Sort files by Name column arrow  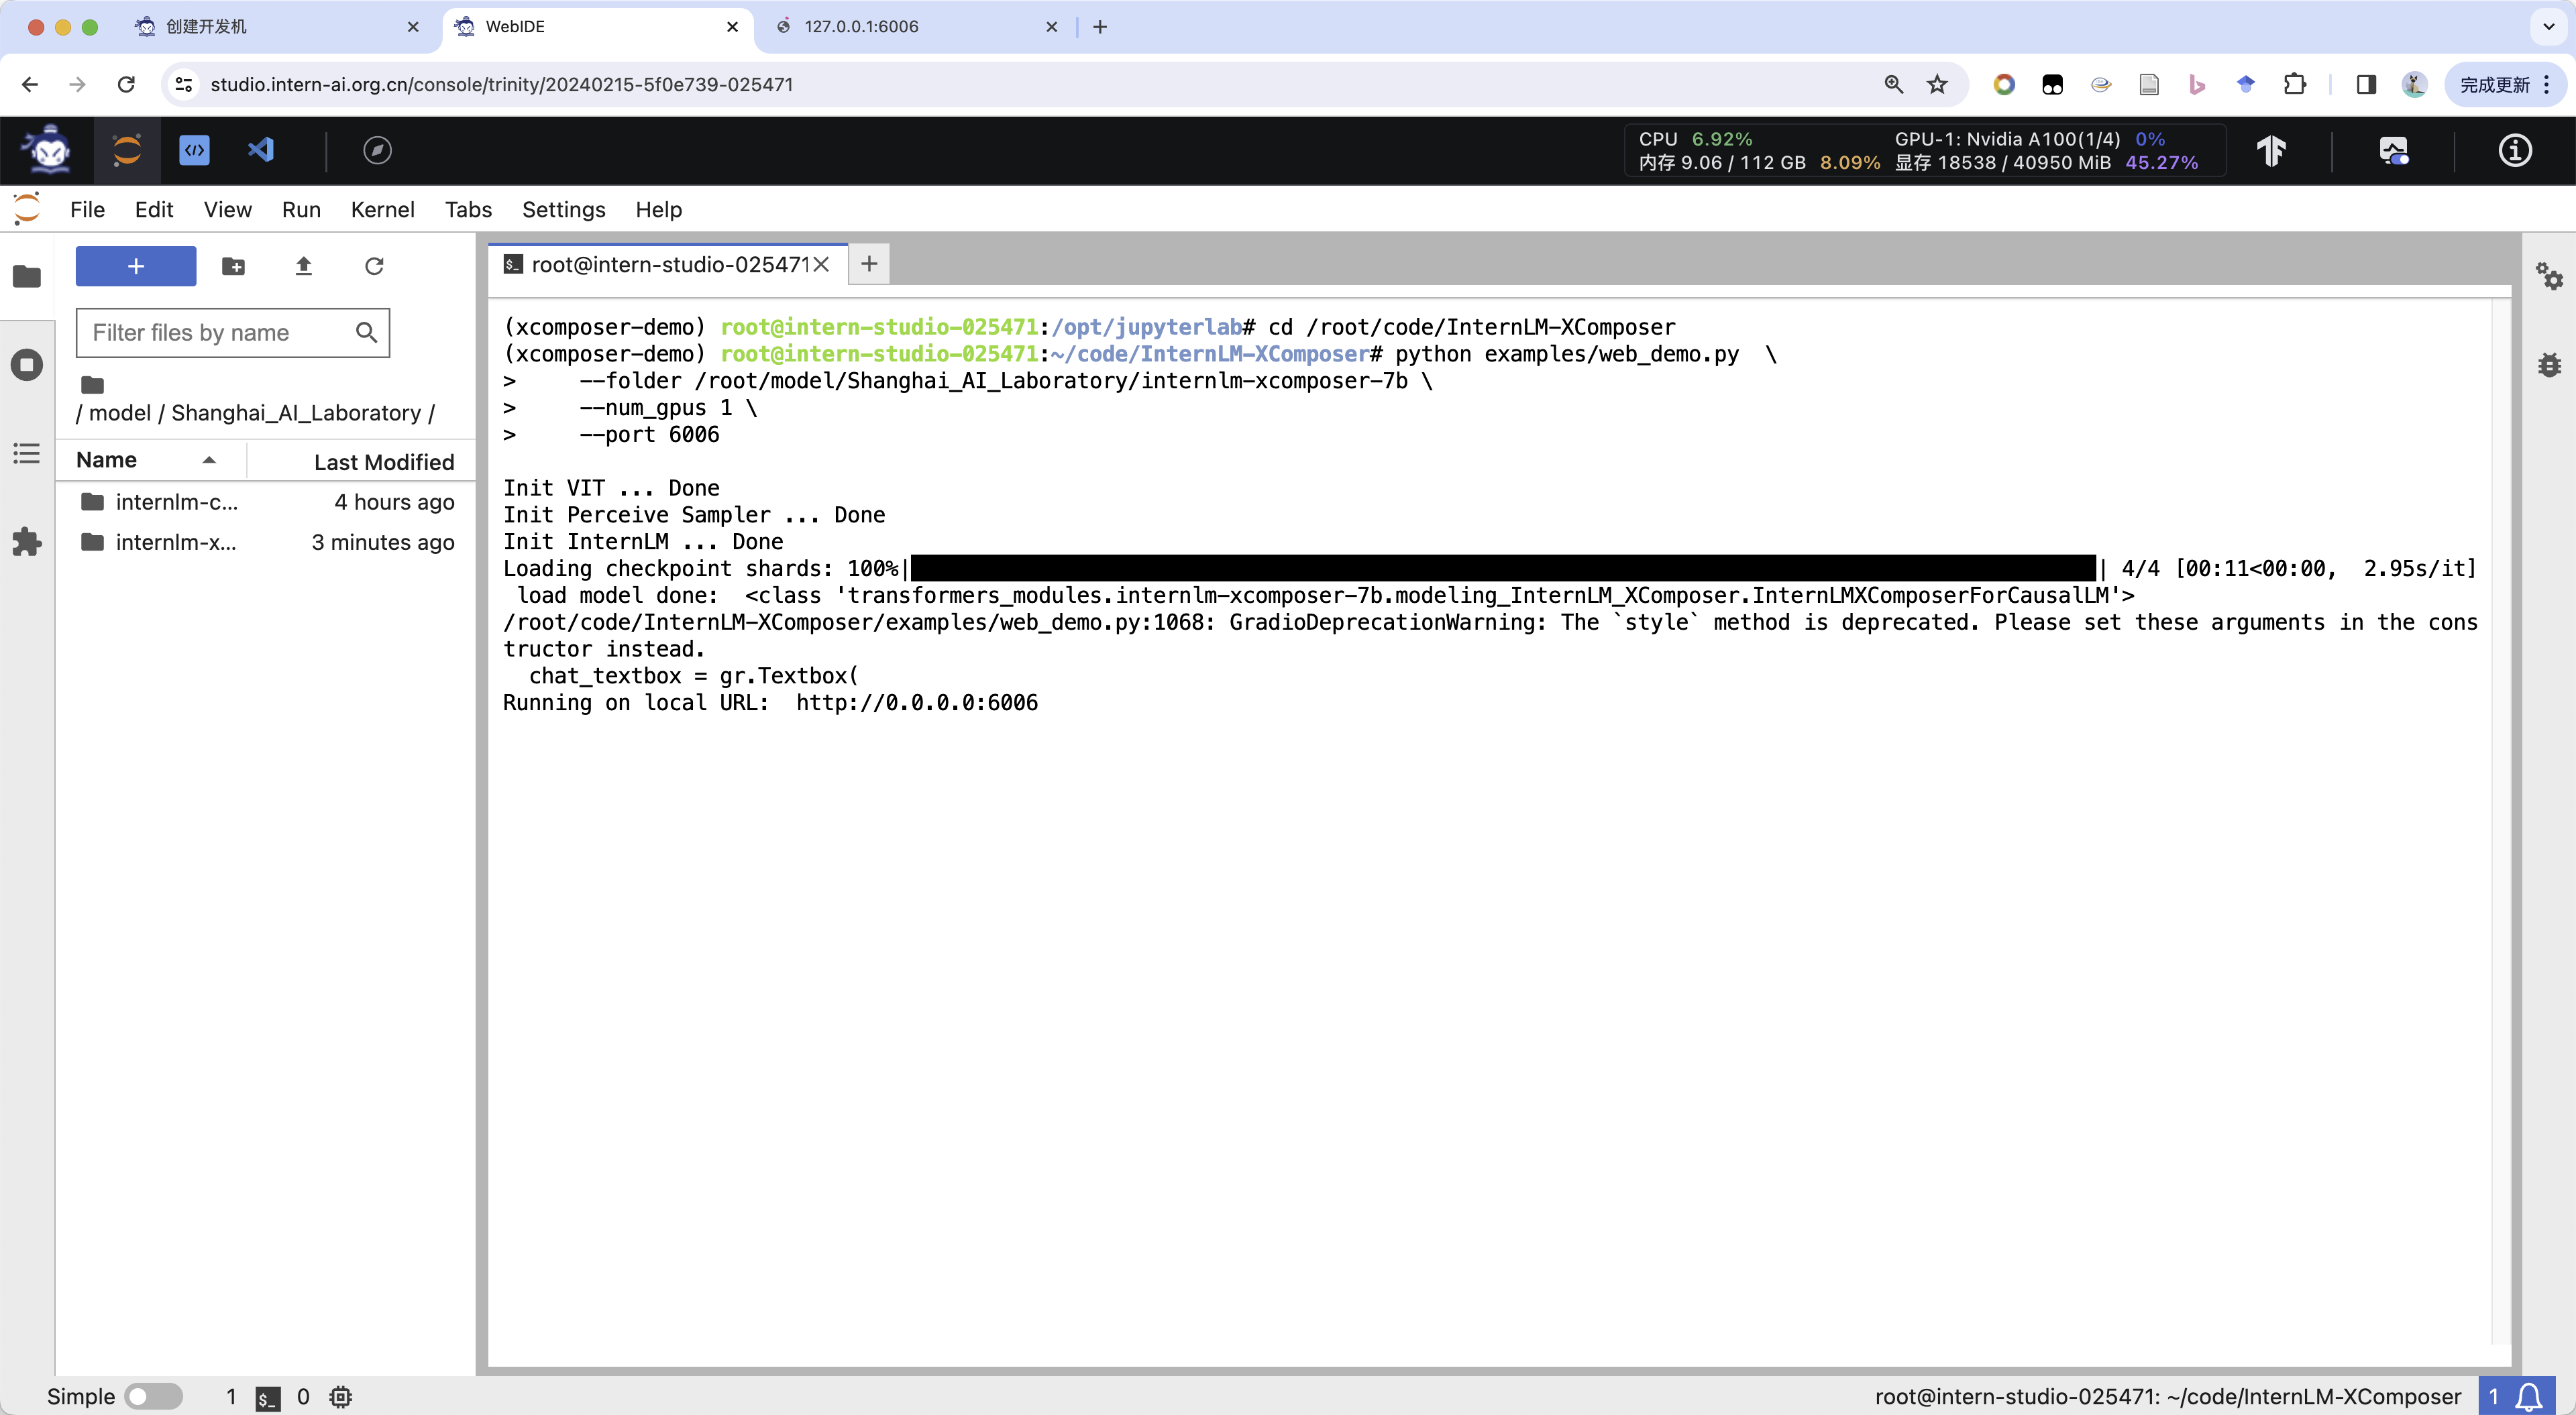[x=209, y=460]
